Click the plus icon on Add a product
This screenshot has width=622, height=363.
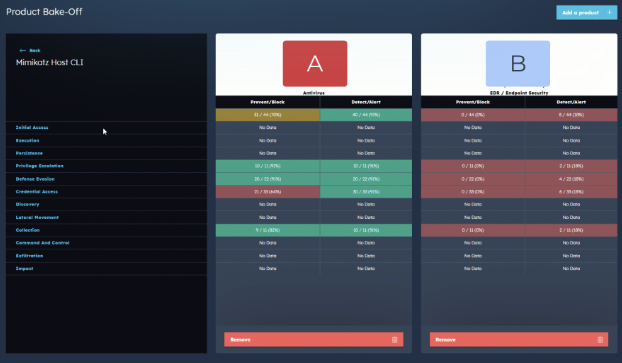pos(610,13)
